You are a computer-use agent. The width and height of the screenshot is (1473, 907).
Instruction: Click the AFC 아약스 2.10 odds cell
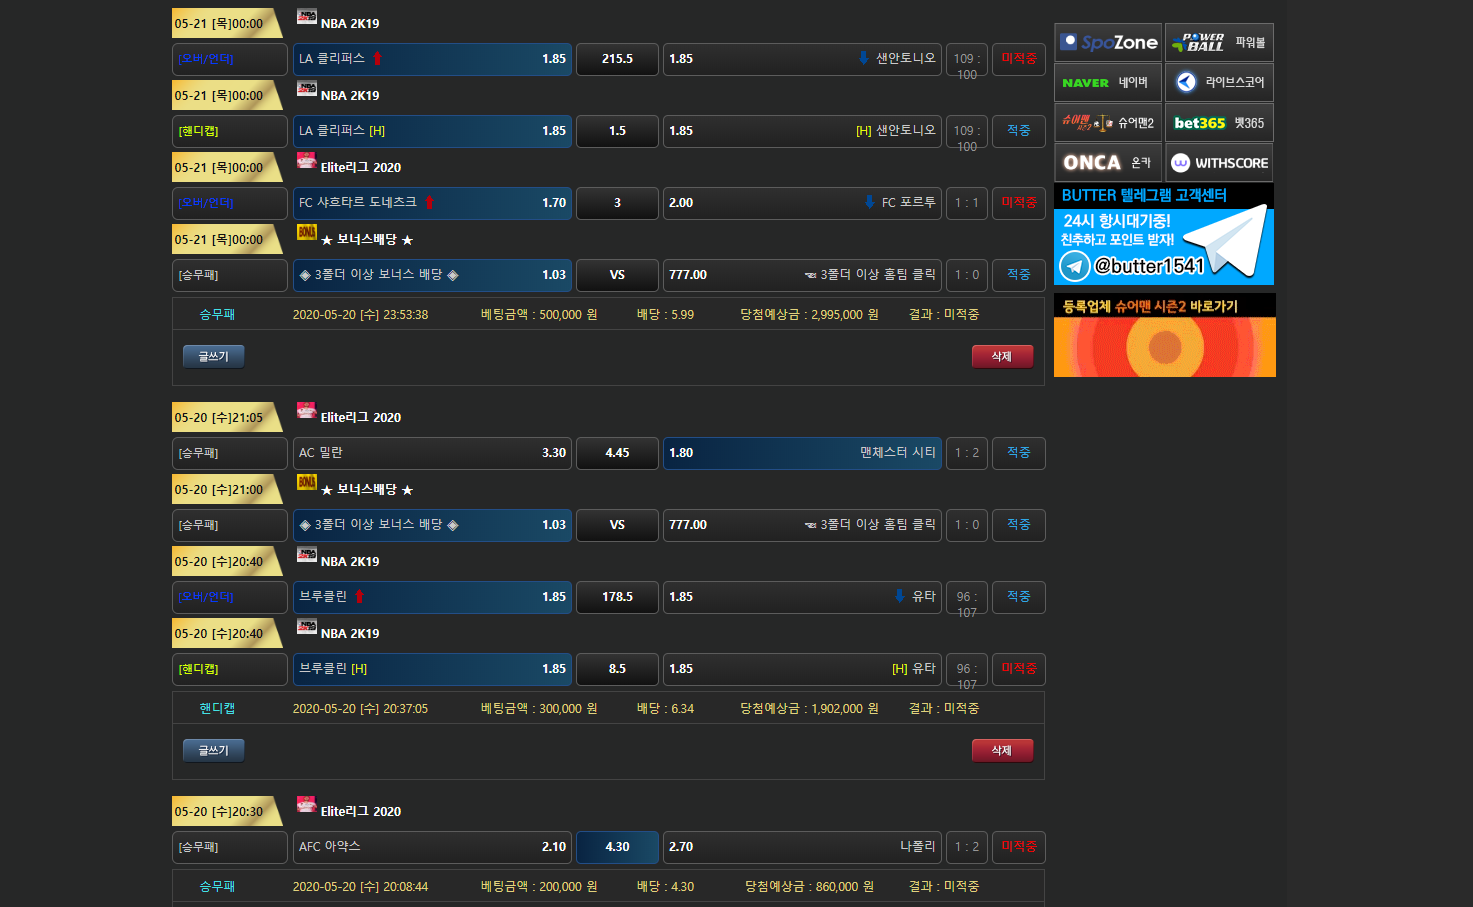[432, 847]
